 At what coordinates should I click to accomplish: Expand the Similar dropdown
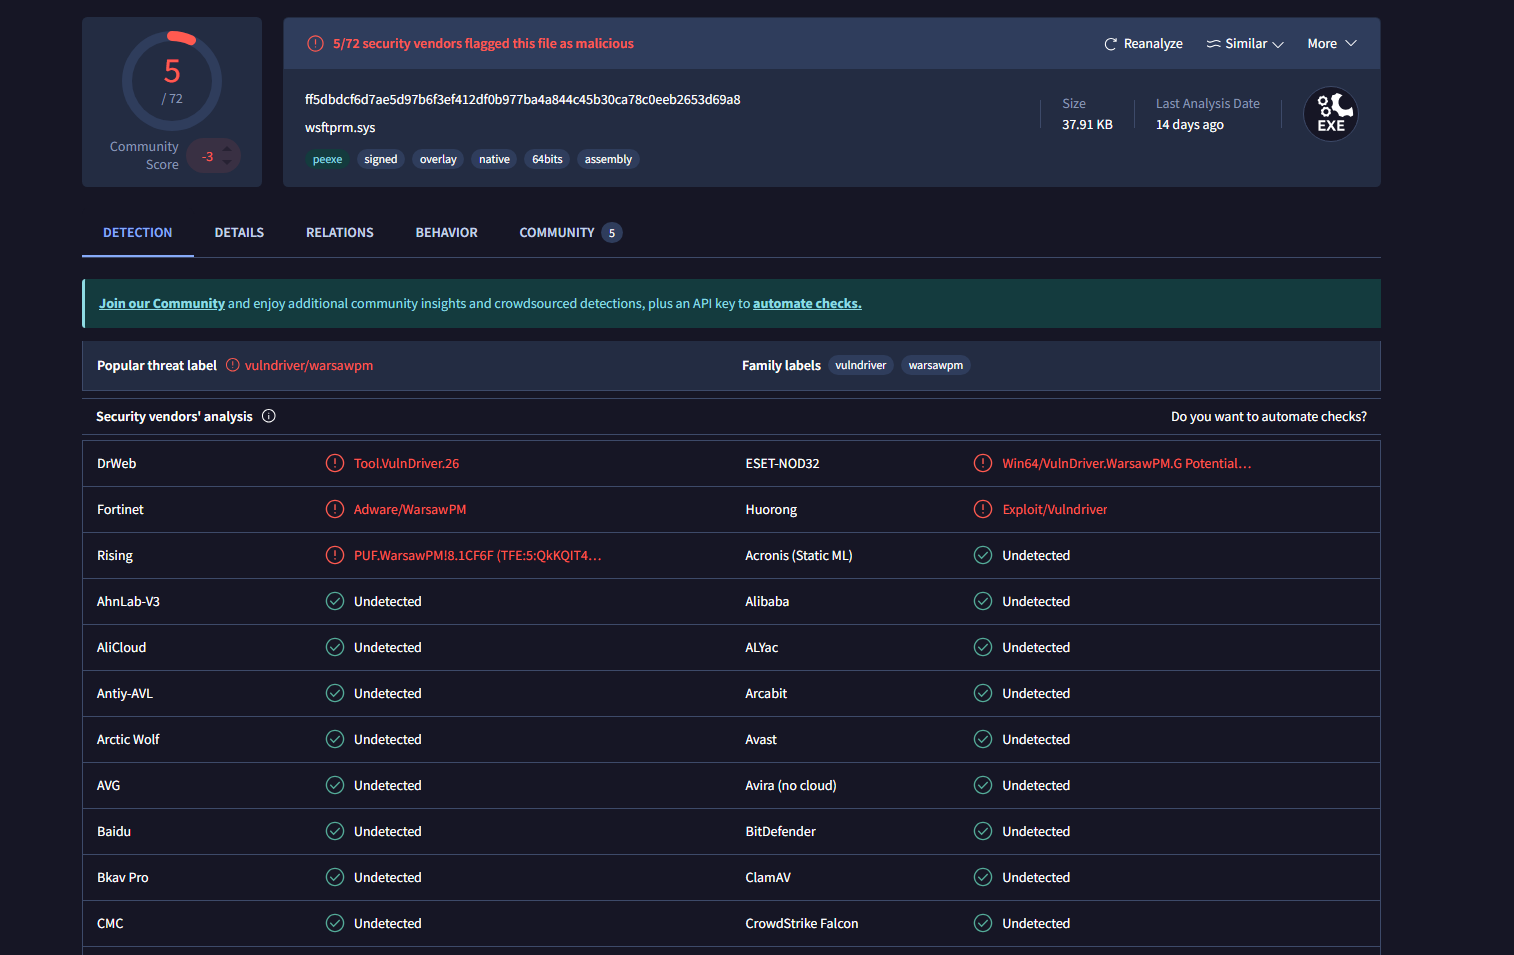[1245, 44]
